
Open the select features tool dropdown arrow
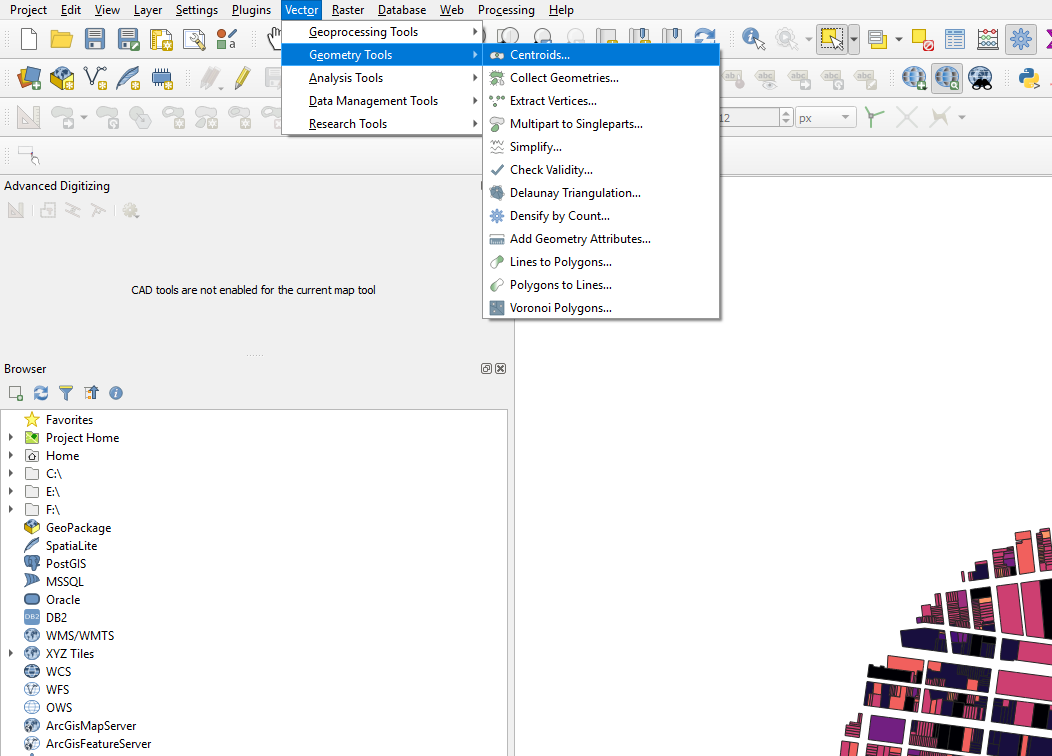click(853, 39)
